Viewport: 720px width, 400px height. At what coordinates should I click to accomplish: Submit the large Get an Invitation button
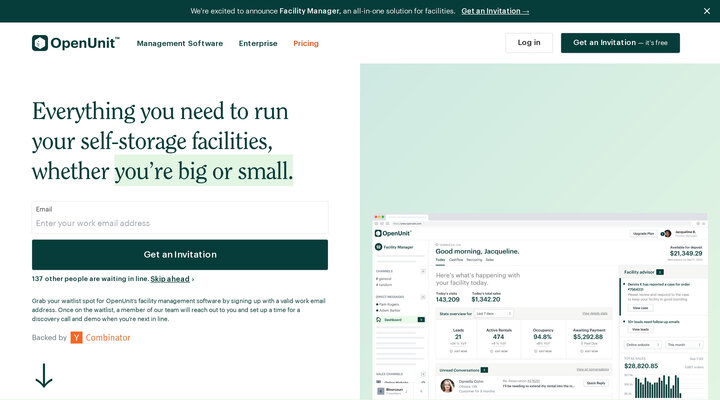(x=180, y=254)
